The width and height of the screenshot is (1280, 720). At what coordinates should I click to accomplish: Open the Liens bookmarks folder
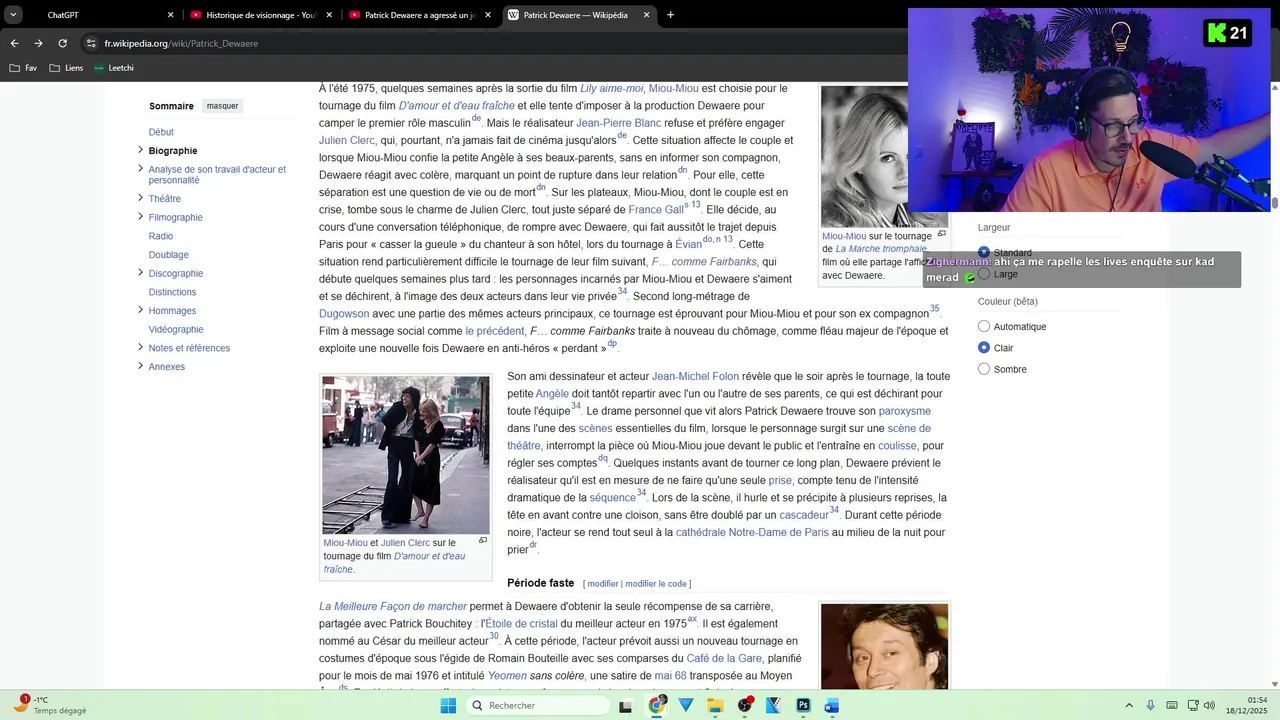pyautogui.click(x=66, y=68)
